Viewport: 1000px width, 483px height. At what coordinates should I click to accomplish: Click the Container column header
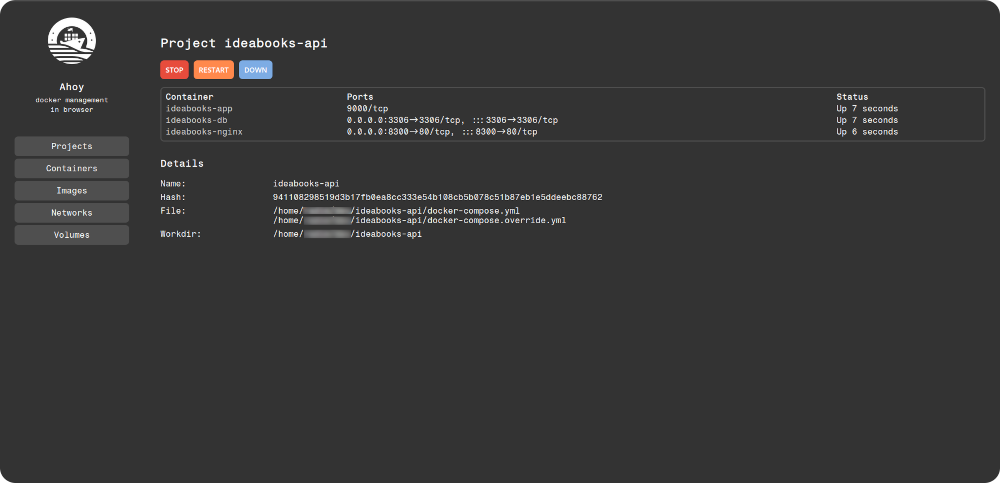[189, 97]
